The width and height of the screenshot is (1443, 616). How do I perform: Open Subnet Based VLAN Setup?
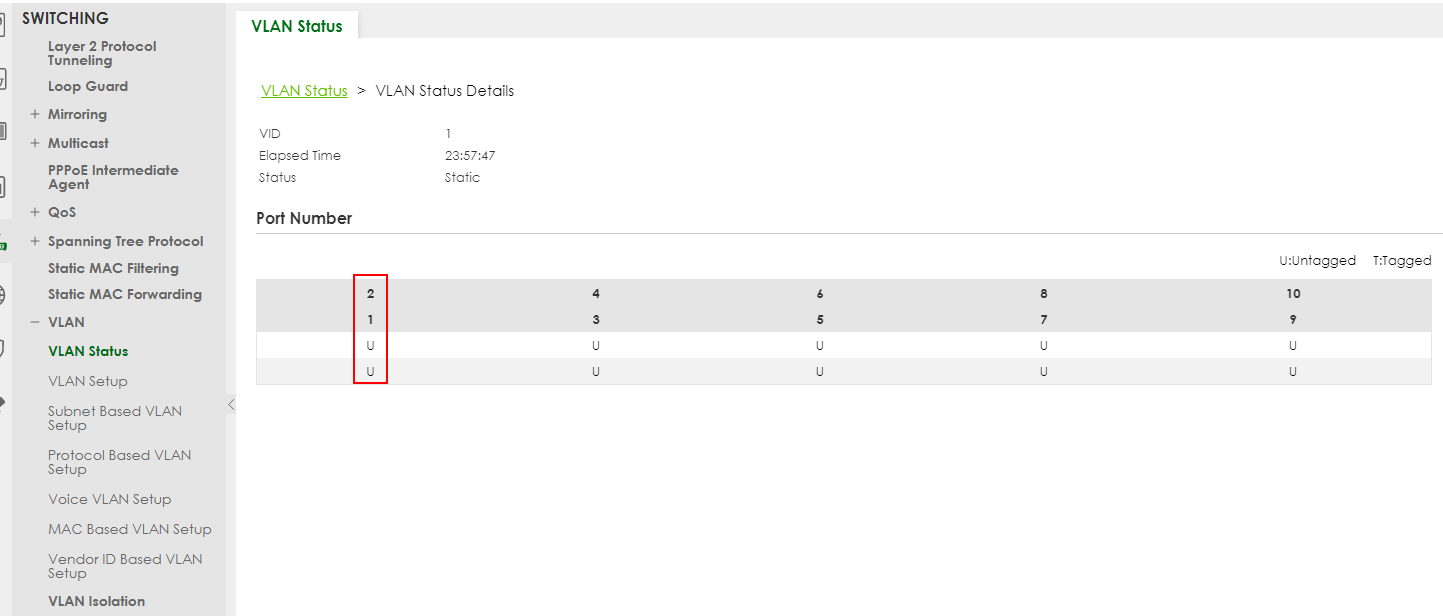click(114, 418)
